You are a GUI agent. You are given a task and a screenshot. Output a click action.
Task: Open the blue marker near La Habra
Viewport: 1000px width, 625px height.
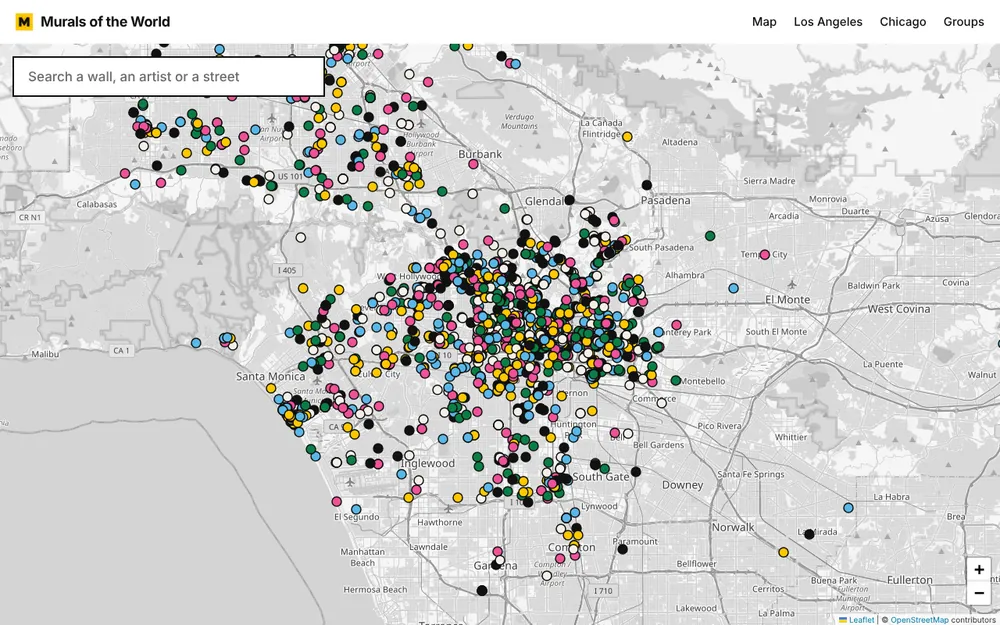tap(848, 508)
